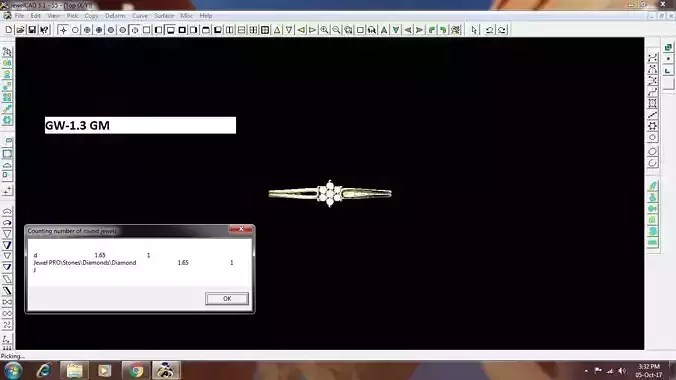
Task: Click OK in jewel counting dialog
Action: pos(227,298)
